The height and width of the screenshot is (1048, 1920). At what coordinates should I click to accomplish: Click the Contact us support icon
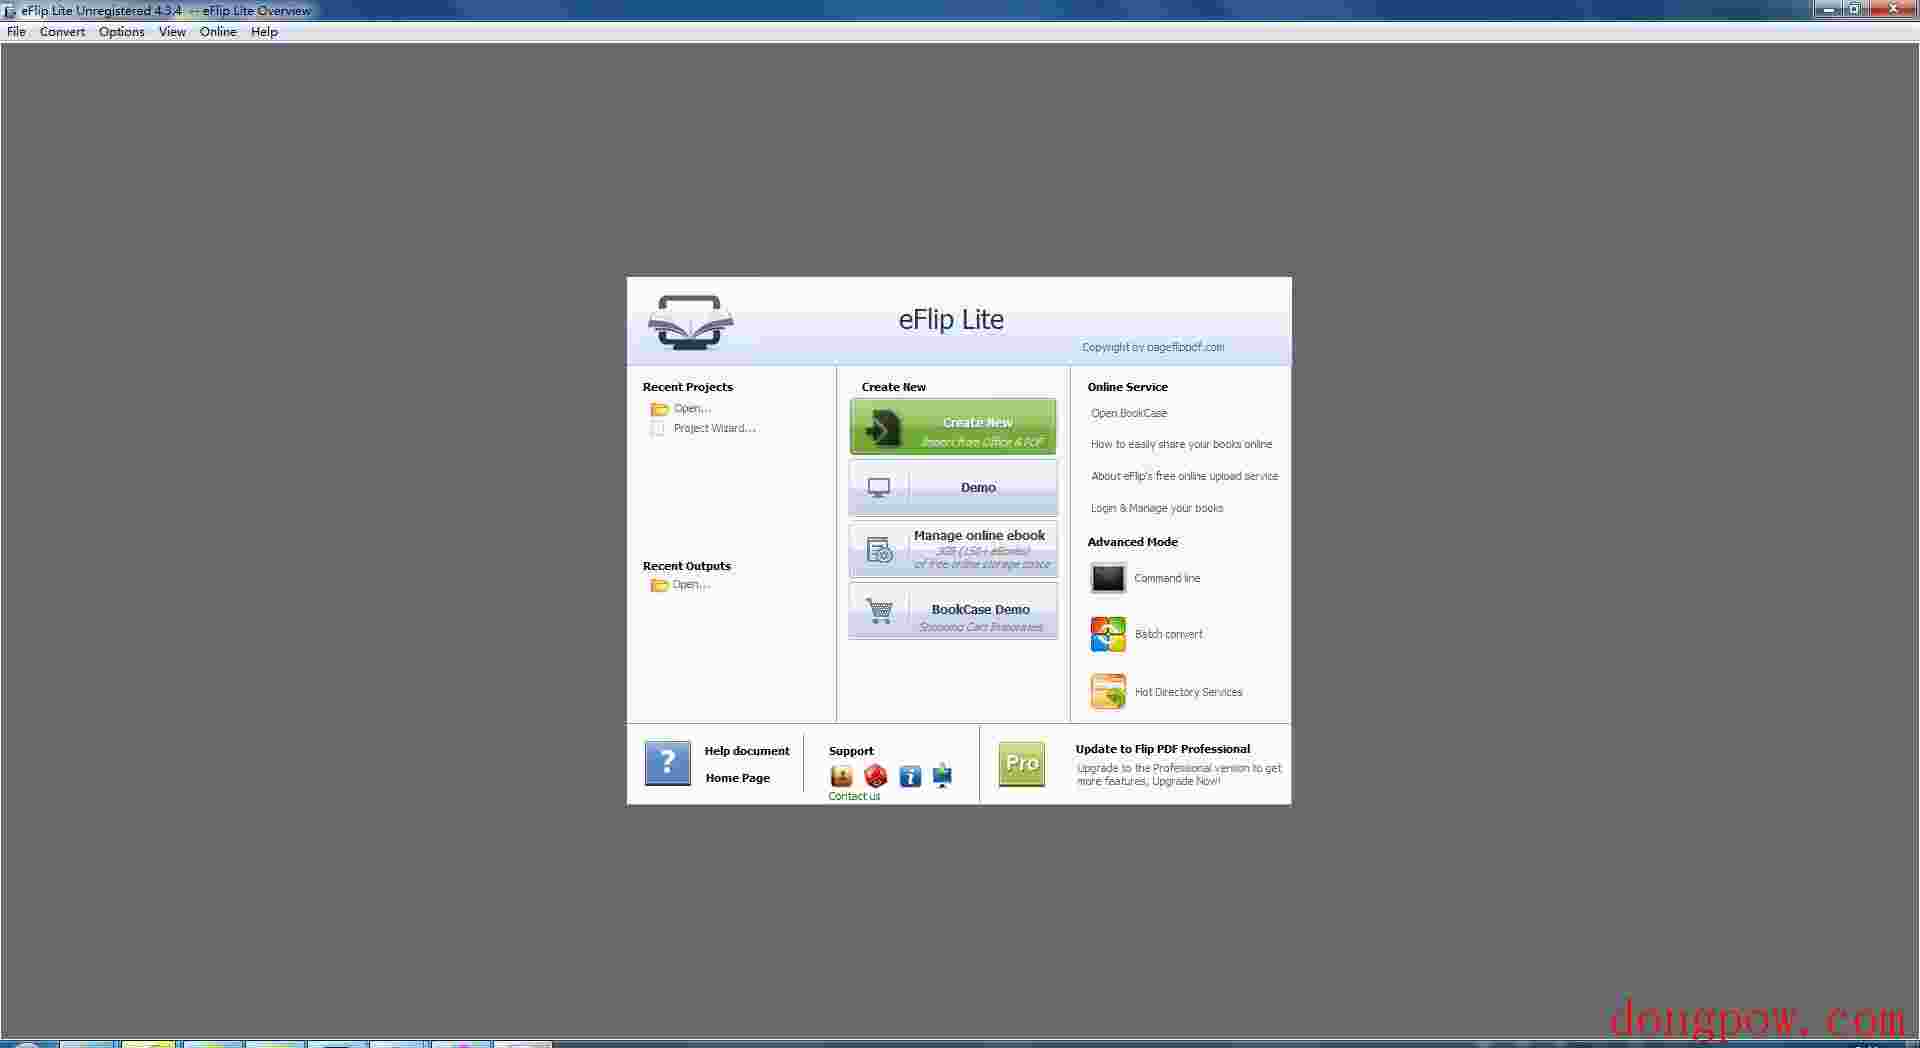point(842,776)
